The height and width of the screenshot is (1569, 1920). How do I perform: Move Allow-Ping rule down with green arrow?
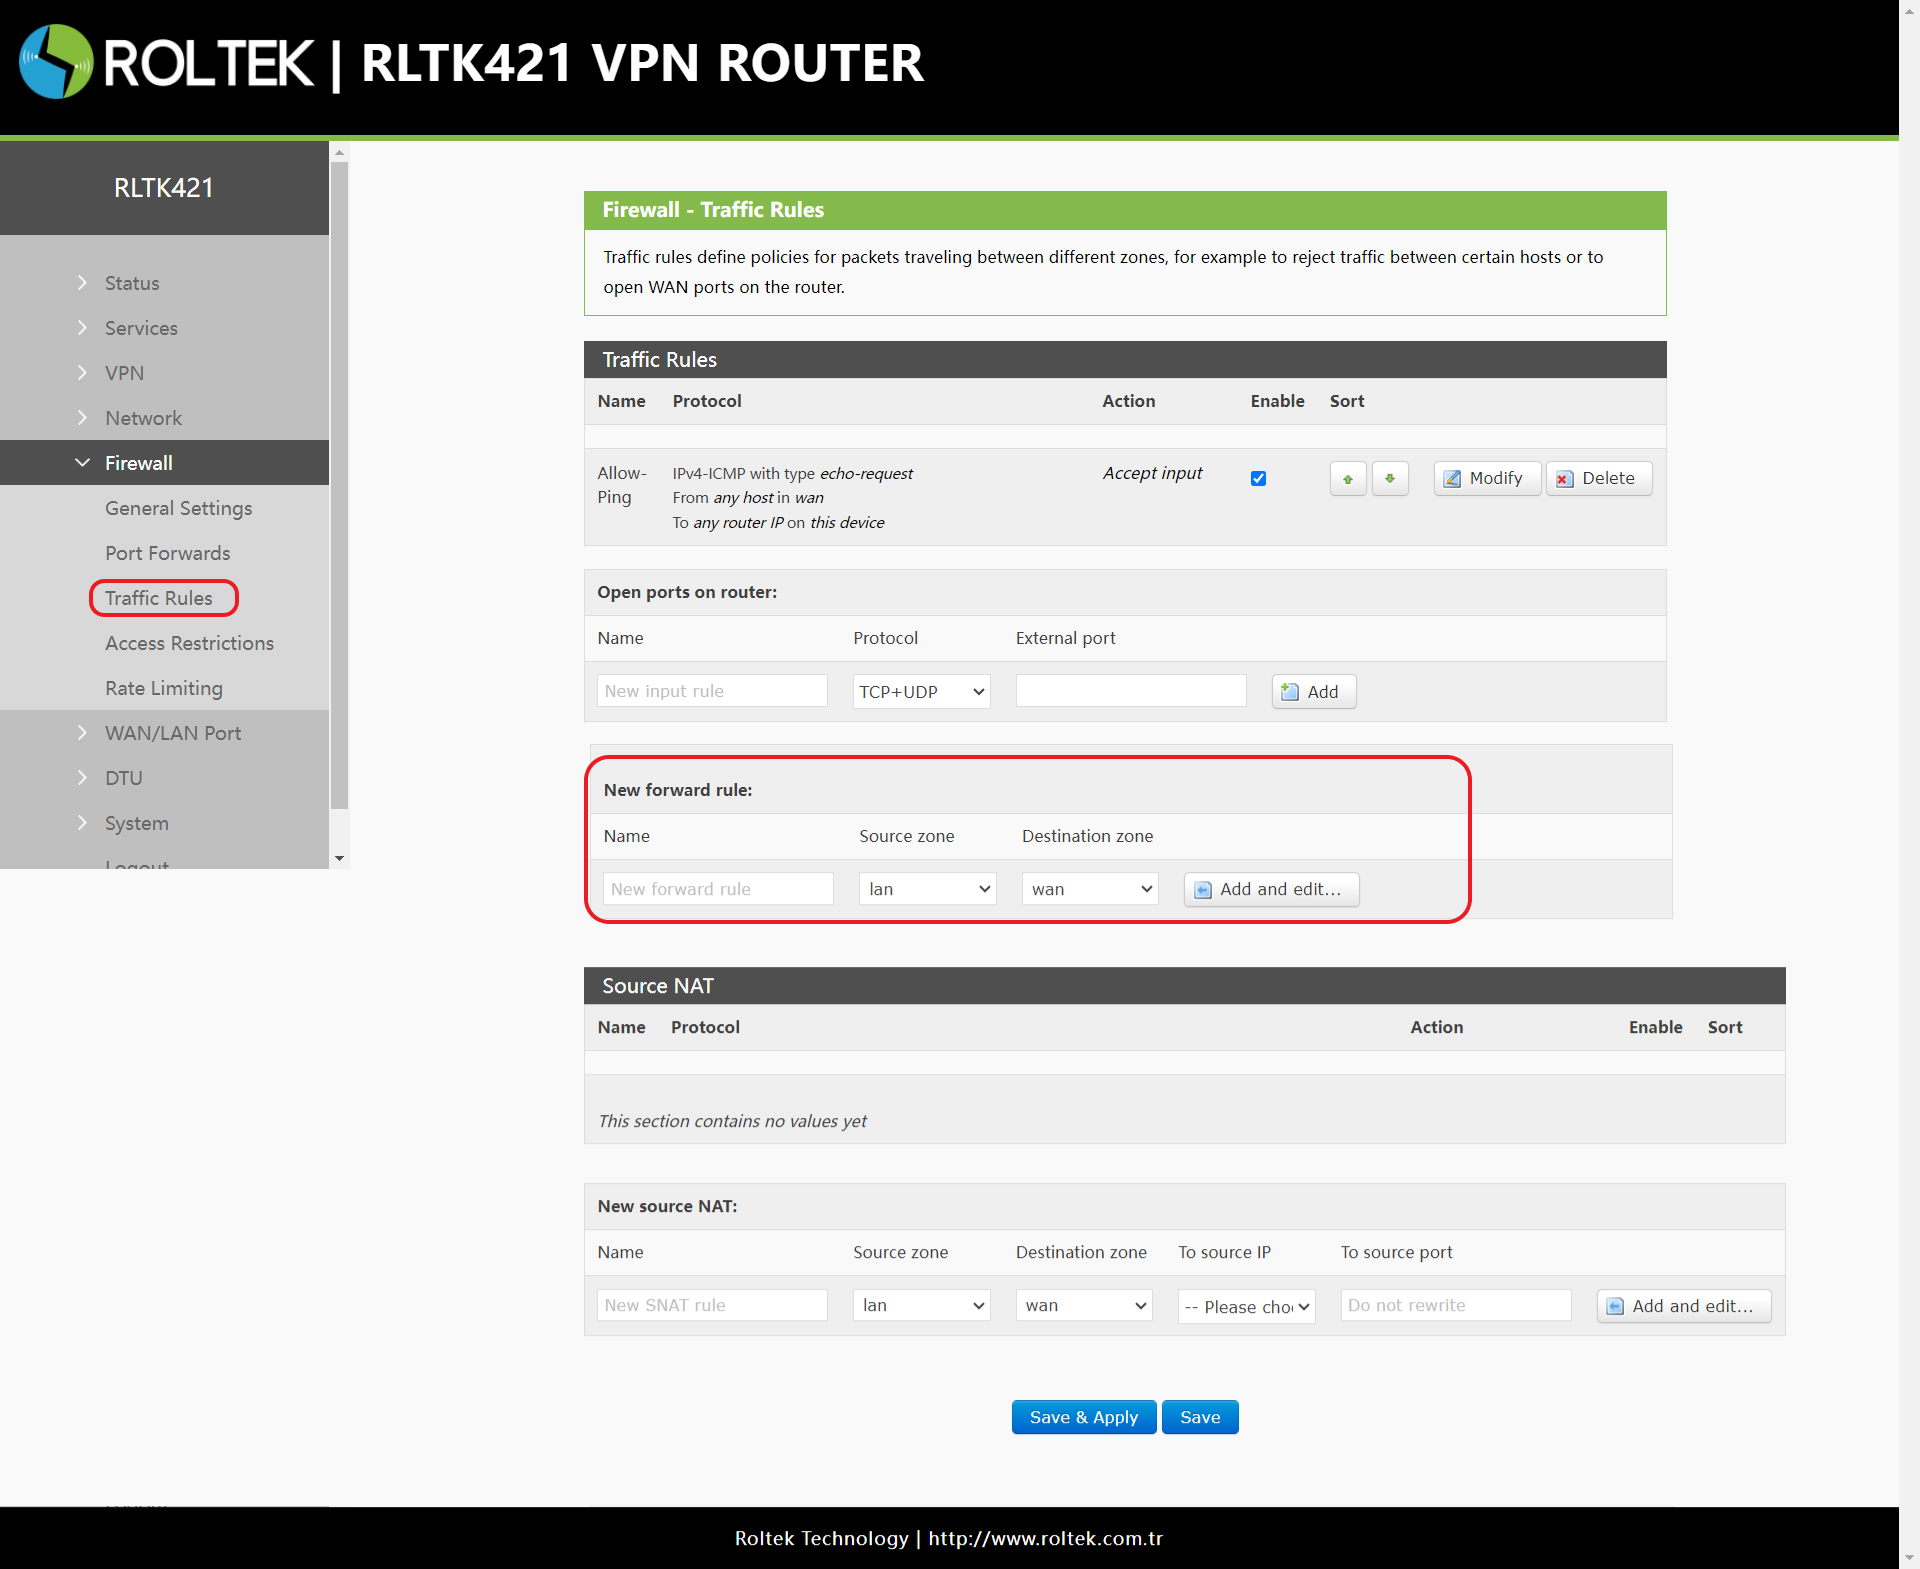[1389, 479]
